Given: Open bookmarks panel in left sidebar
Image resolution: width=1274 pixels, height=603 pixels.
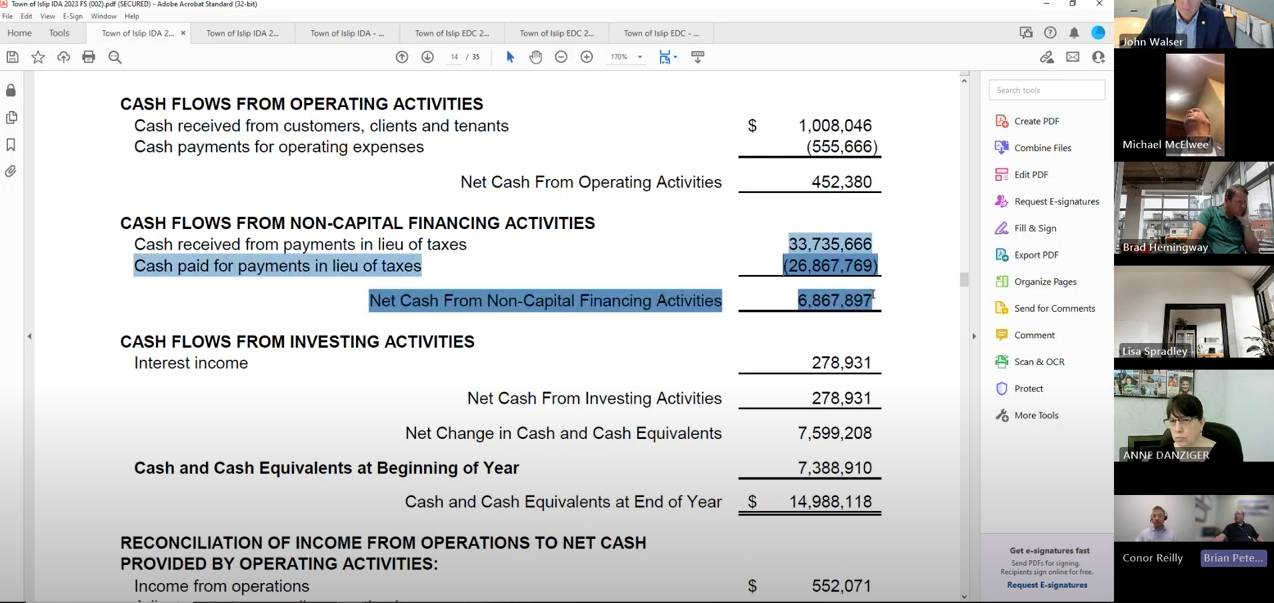Looking at the screenshot, I should 11,144.
